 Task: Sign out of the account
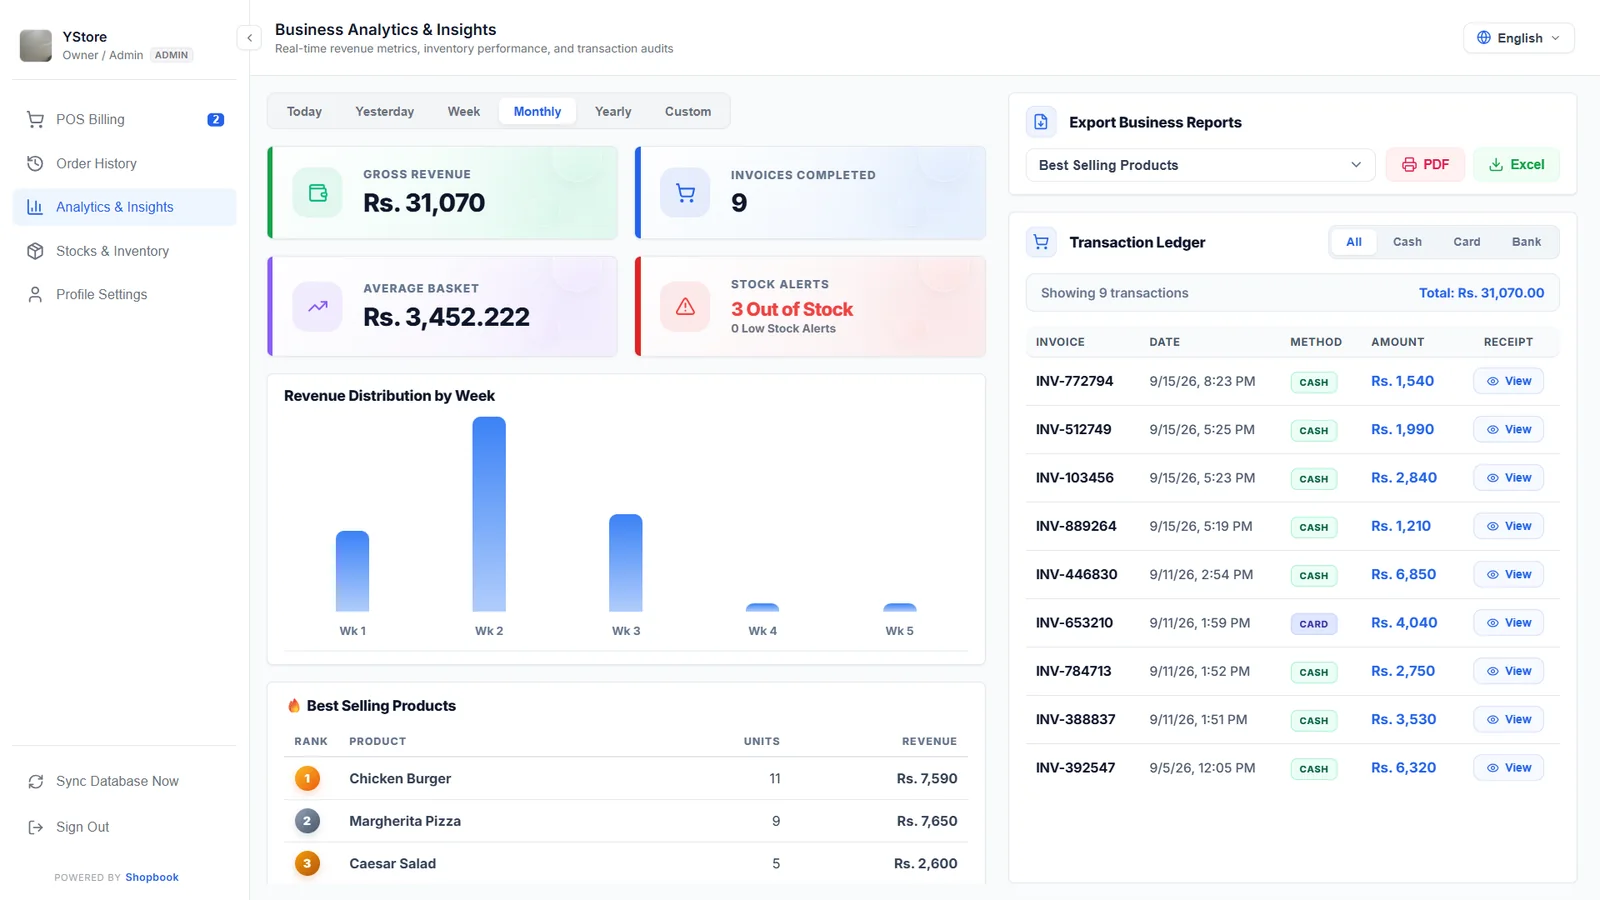124,827
